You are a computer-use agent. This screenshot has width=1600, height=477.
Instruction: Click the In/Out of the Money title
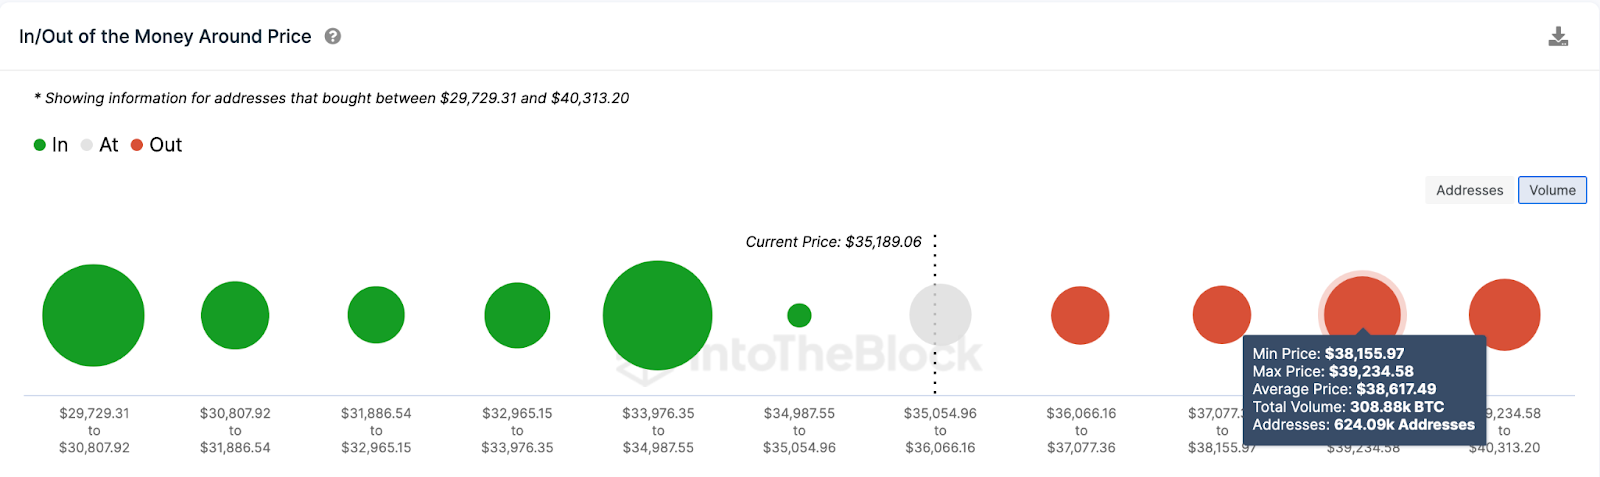coord(165,37)
